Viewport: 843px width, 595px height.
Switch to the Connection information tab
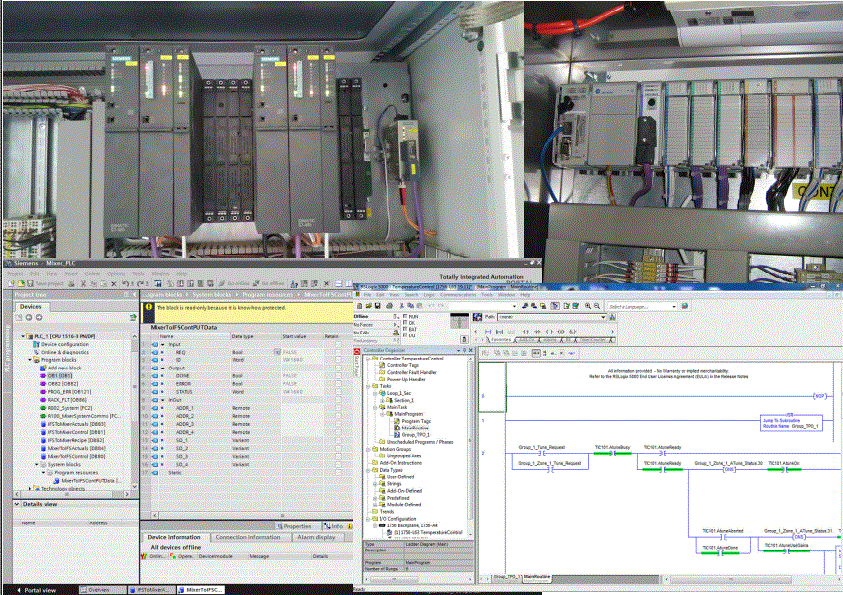247,537
